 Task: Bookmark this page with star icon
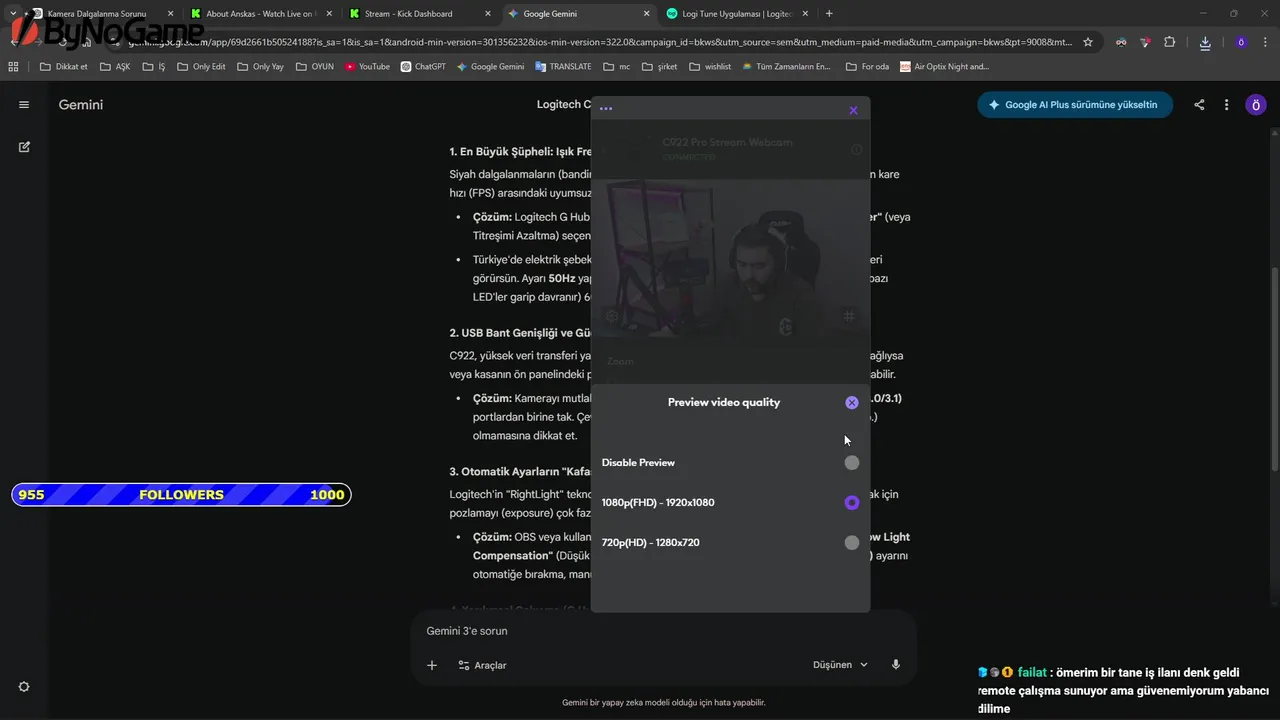(1088, 42)
